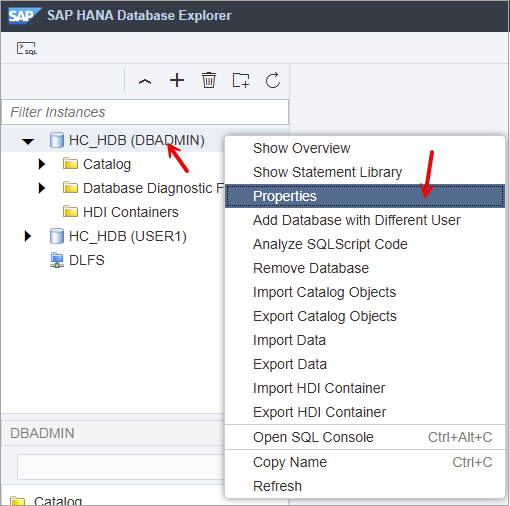Expand the Catalog folder arrow
510x506 pixels.
[x=42, y=164]
